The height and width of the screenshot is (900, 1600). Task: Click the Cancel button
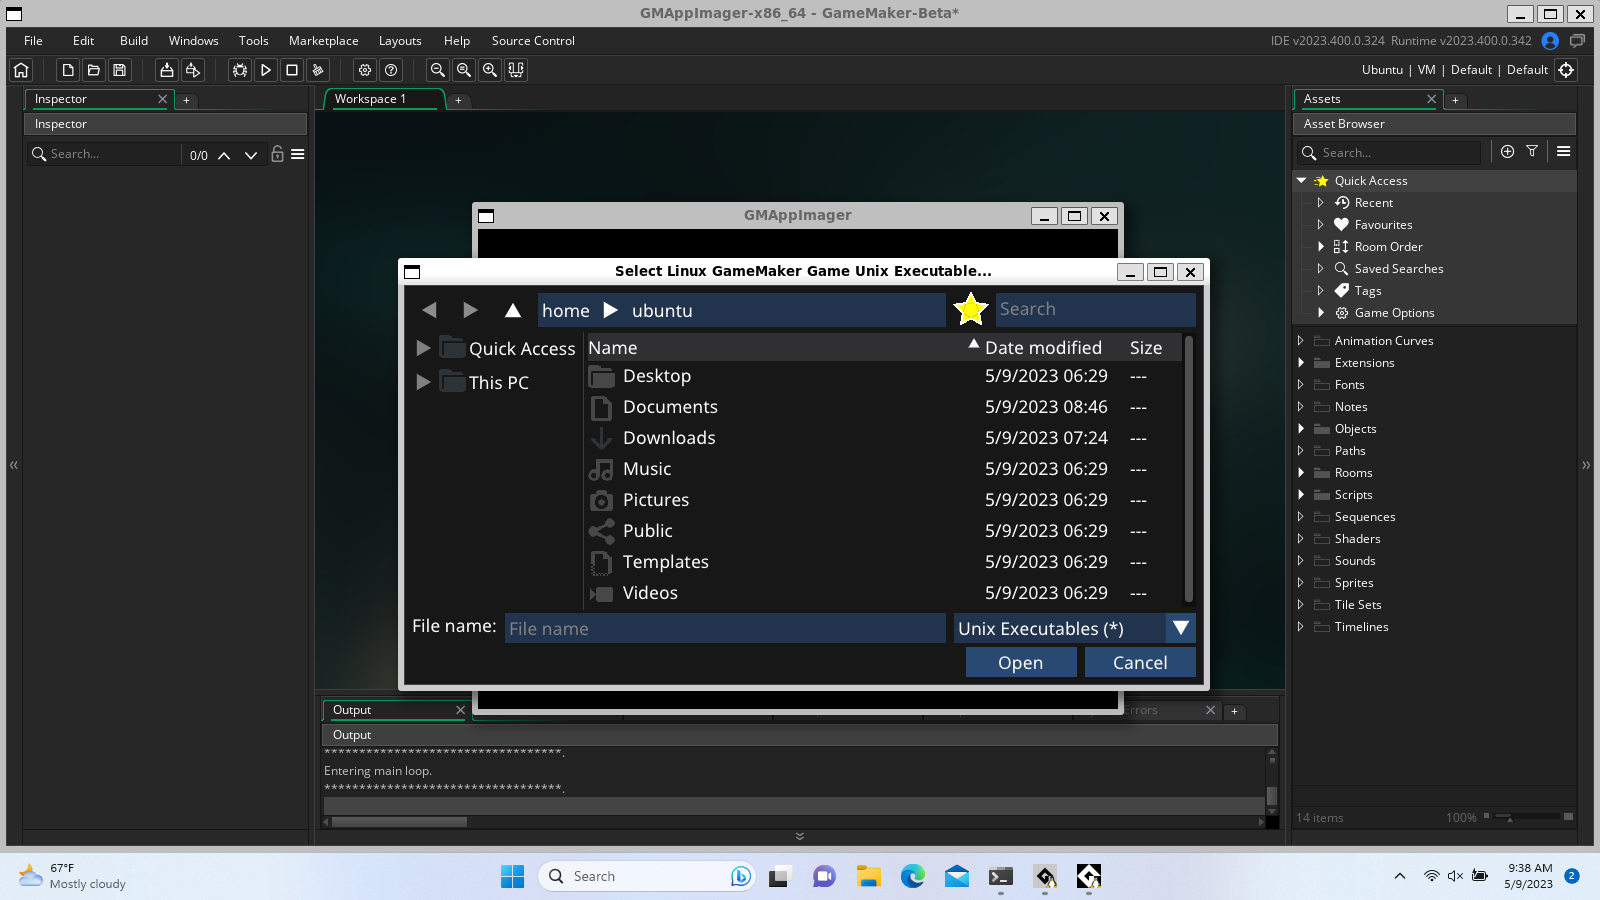(x=1140, y=662)
